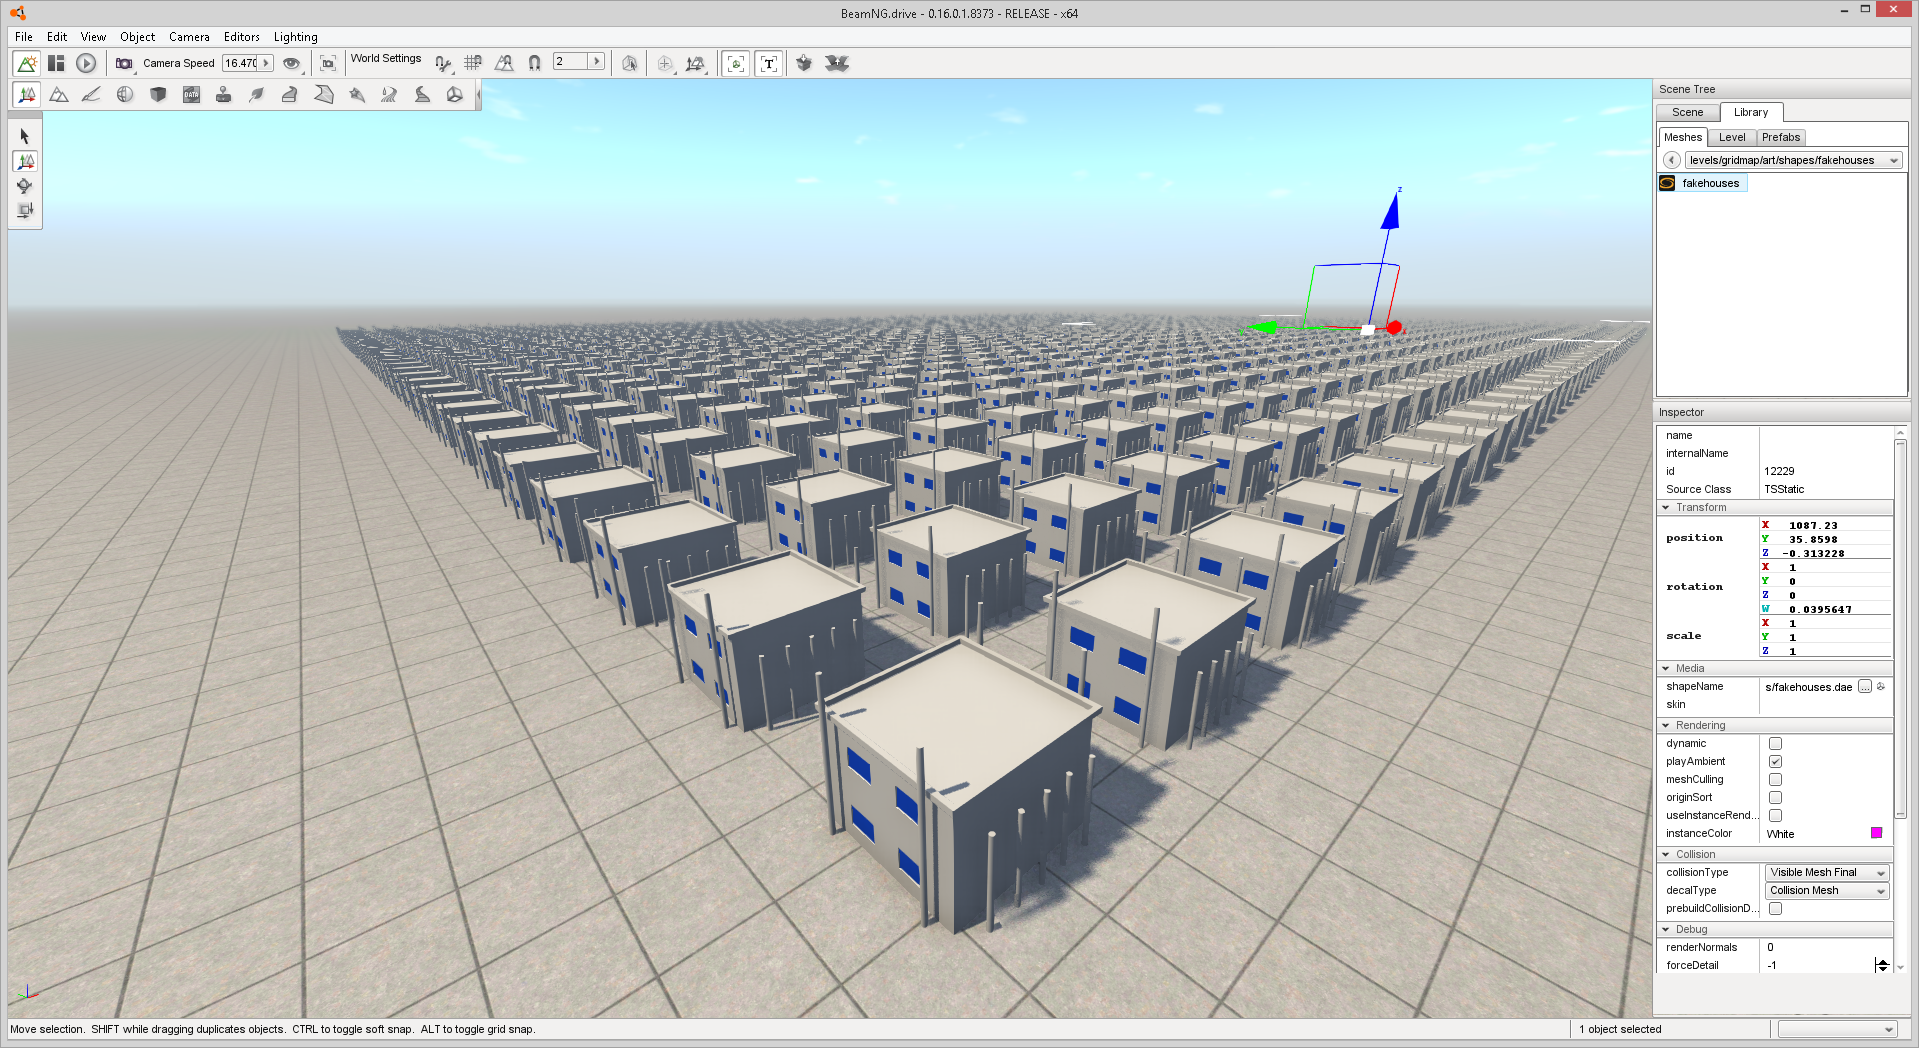Choose the Scale selection tool

pos(25,211)
